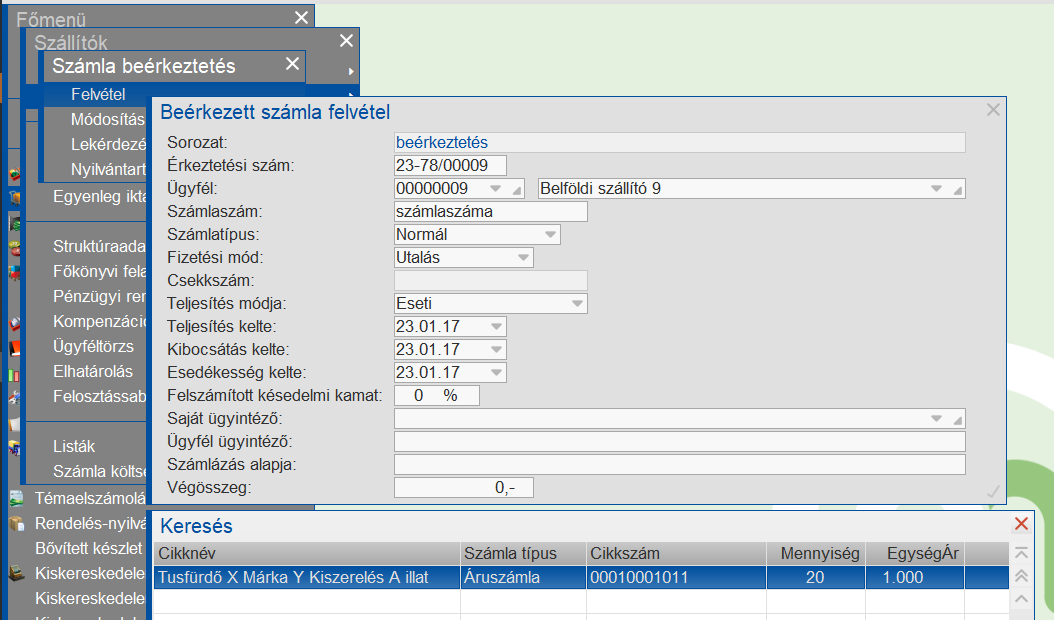The height and width of the screenshot is (620, 1054).
Task: Click the Kiskereskedelem cash register icon
Action: pyautogui.click(x=15, y=574)
